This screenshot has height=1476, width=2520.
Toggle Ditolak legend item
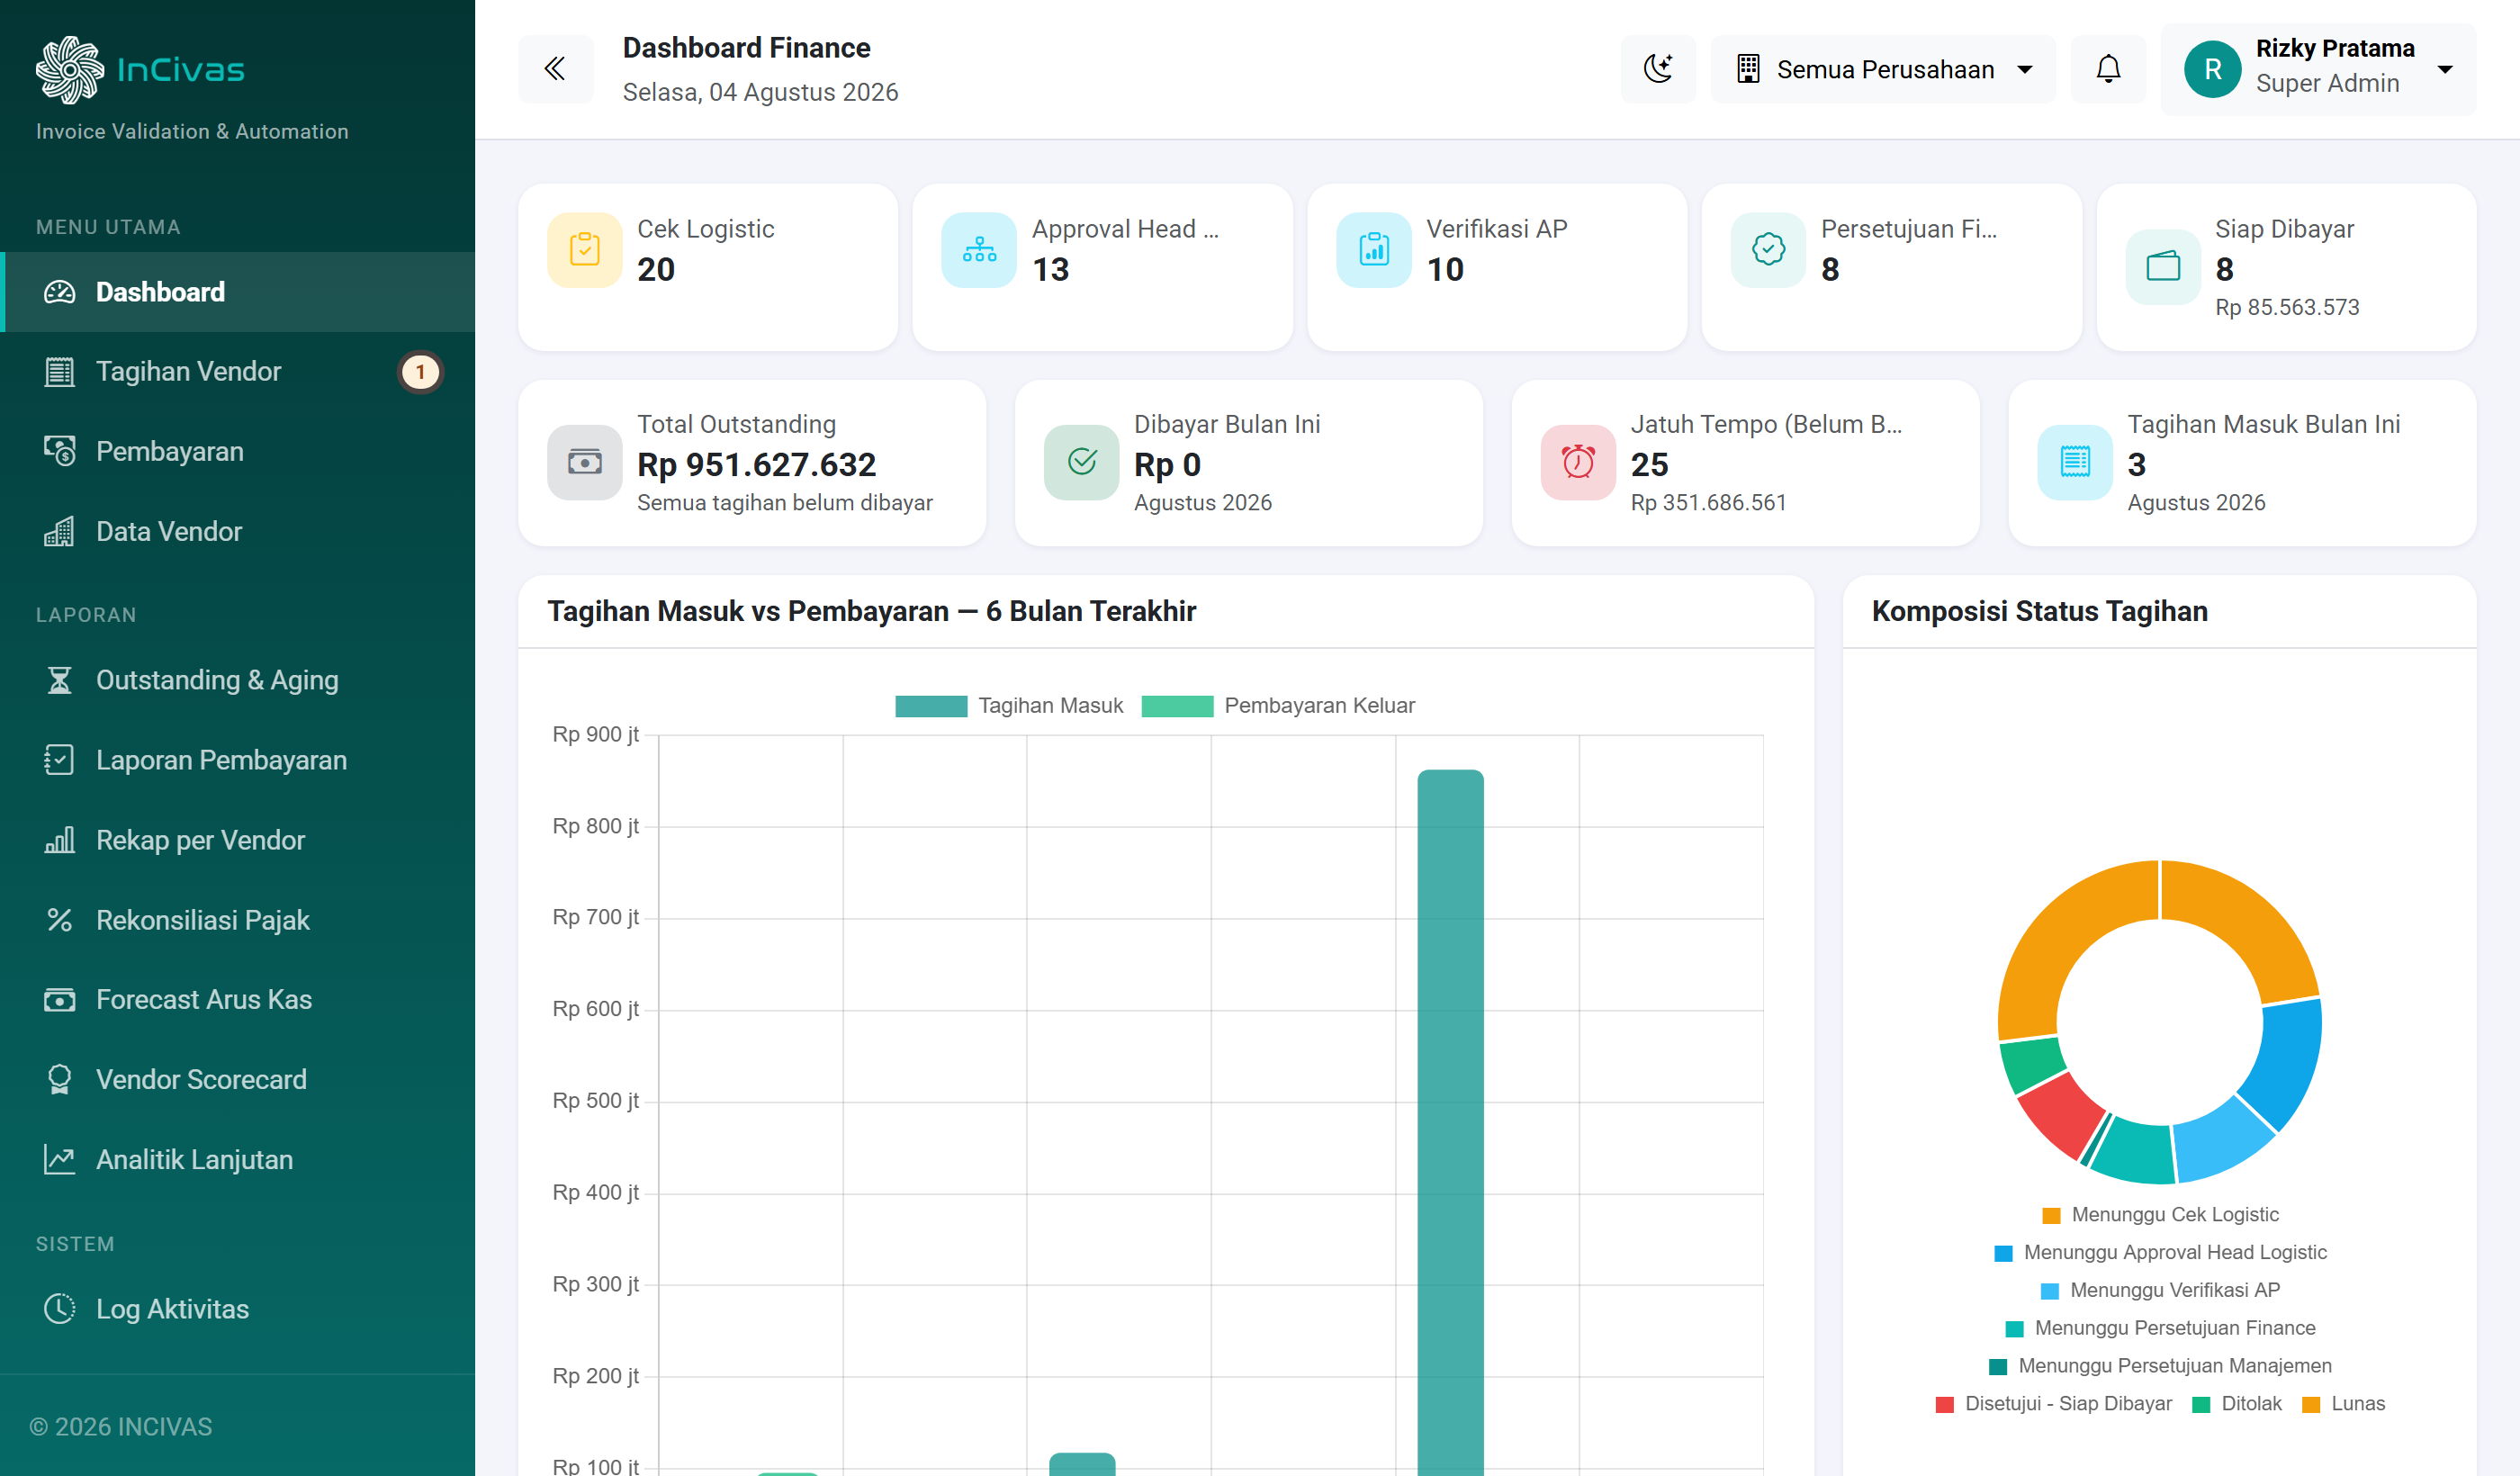pyautogui.click(x=2236, y=1404)
